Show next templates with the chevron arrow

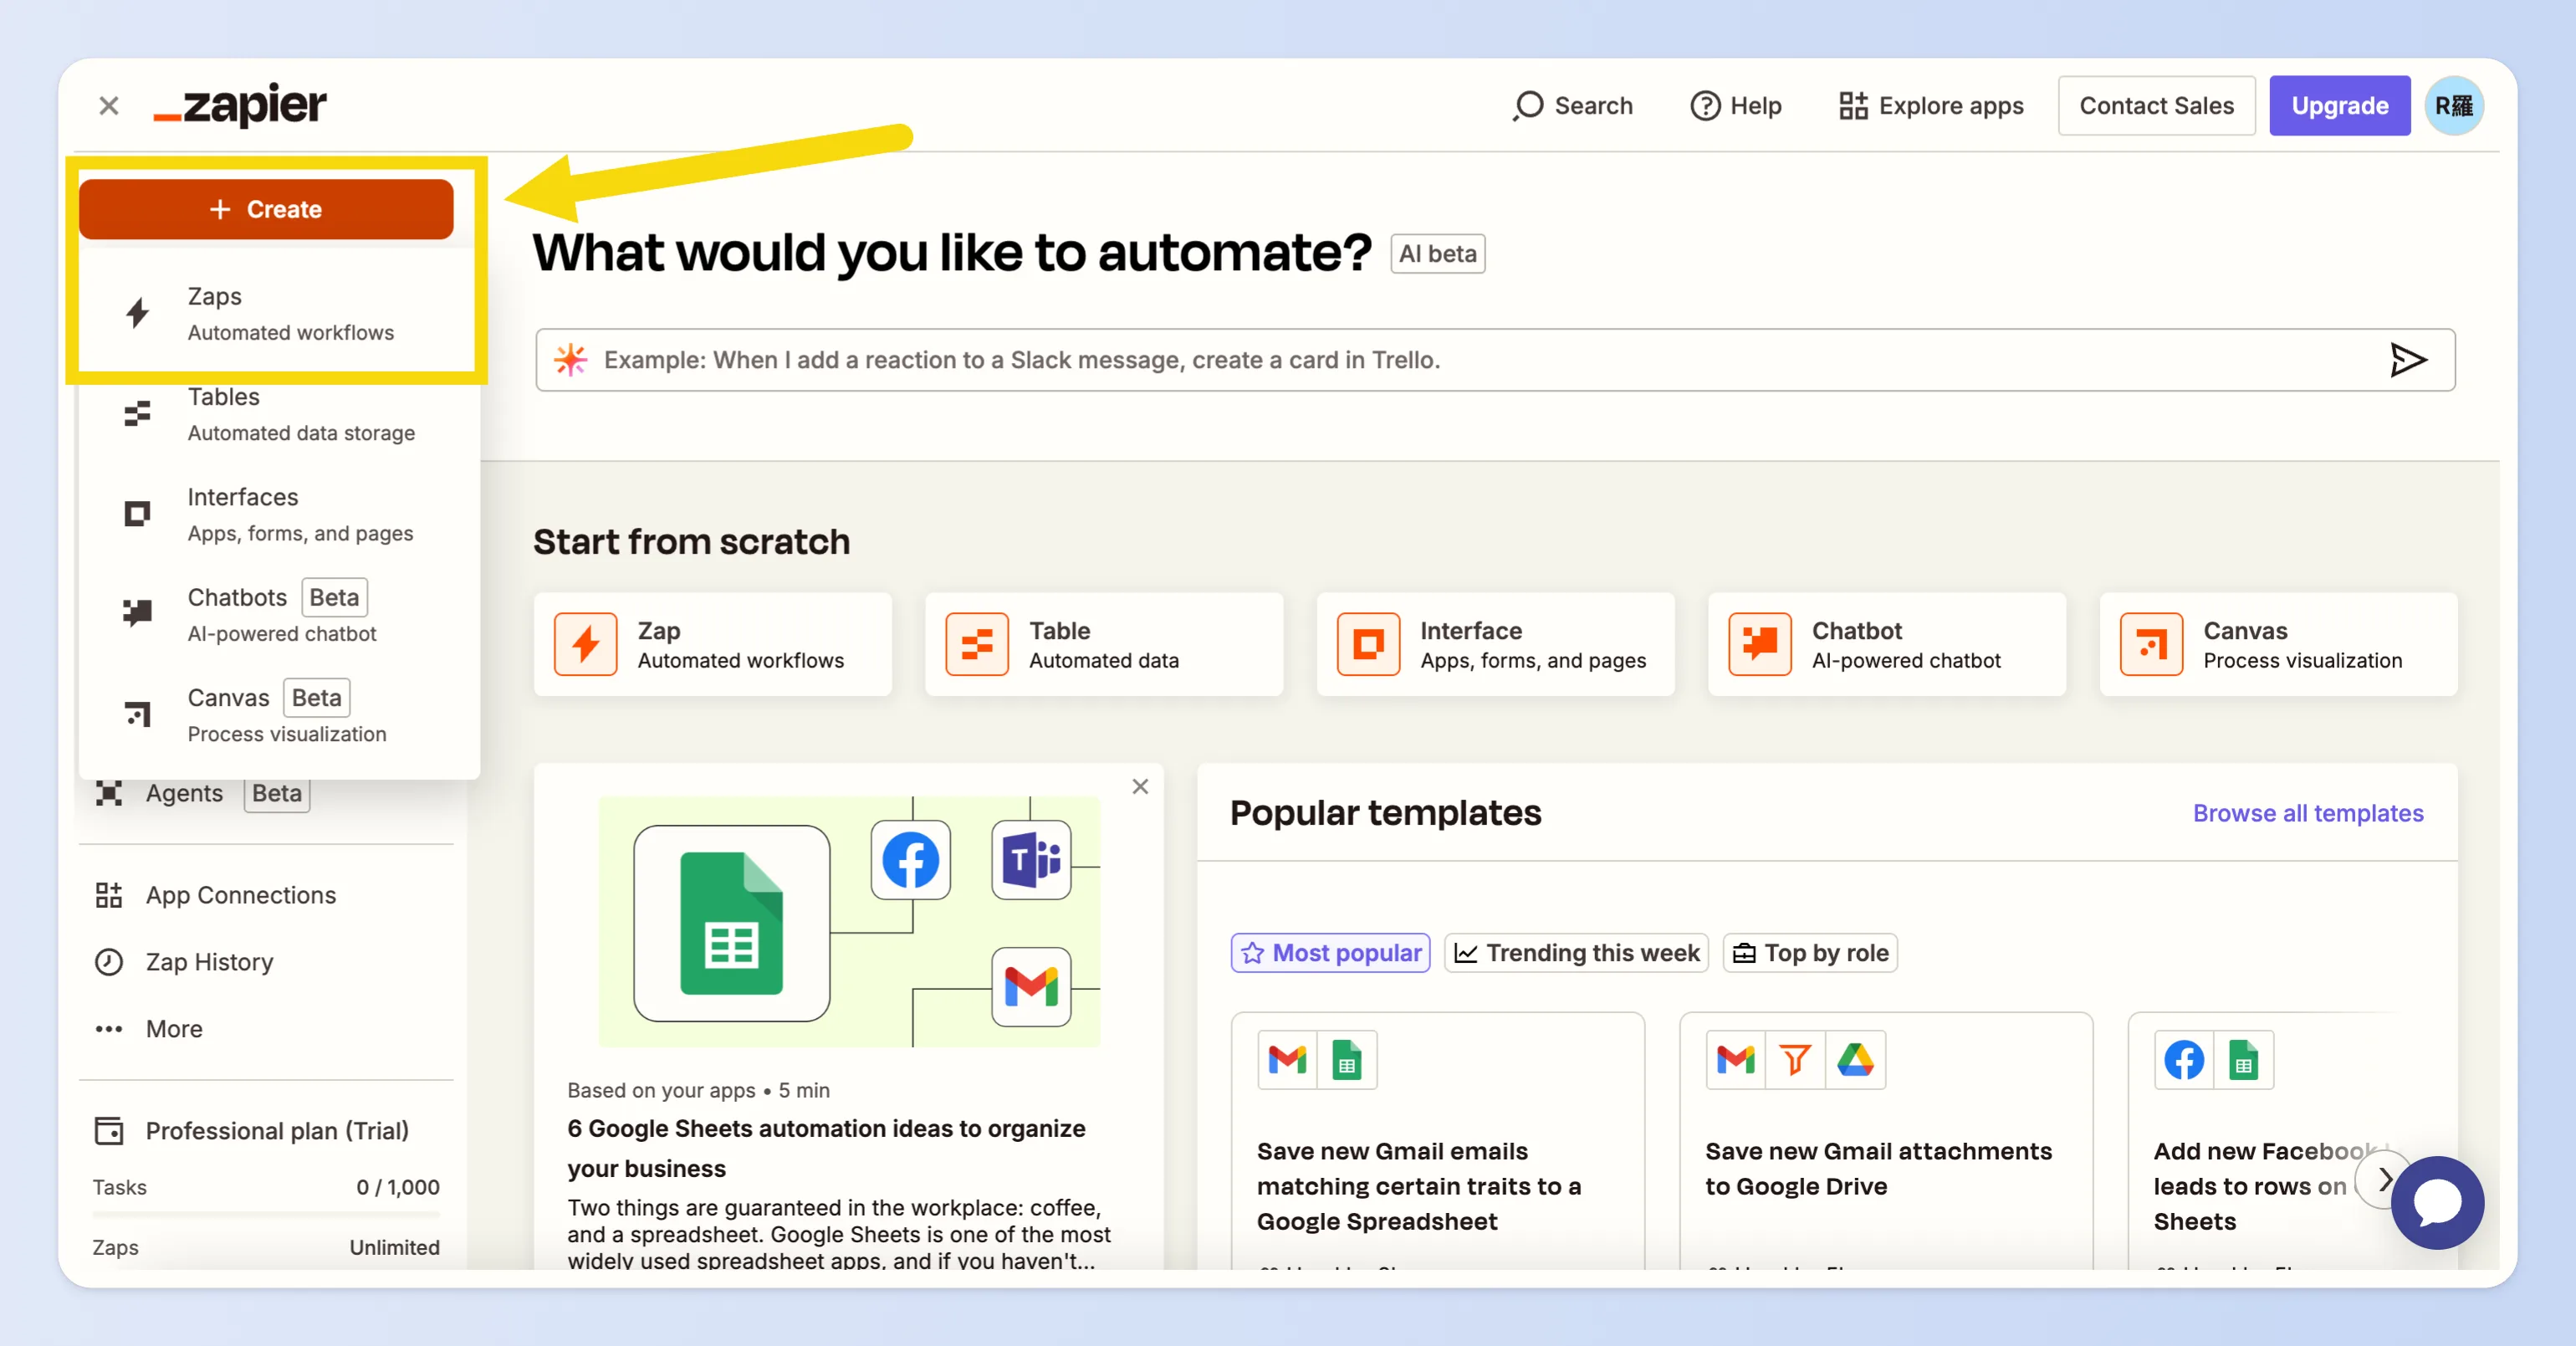pyautogui.click(x=2384, y=1180)
